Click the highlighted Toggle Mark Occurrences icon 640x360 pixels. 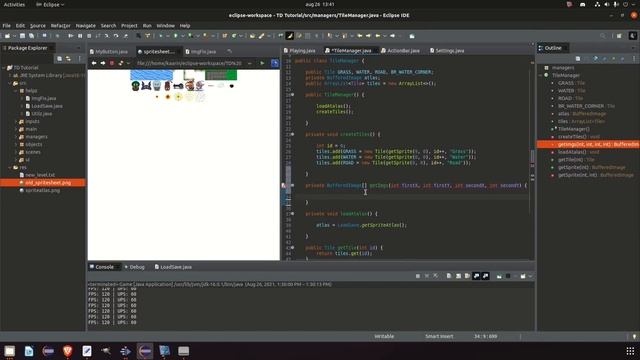[289, 36]
